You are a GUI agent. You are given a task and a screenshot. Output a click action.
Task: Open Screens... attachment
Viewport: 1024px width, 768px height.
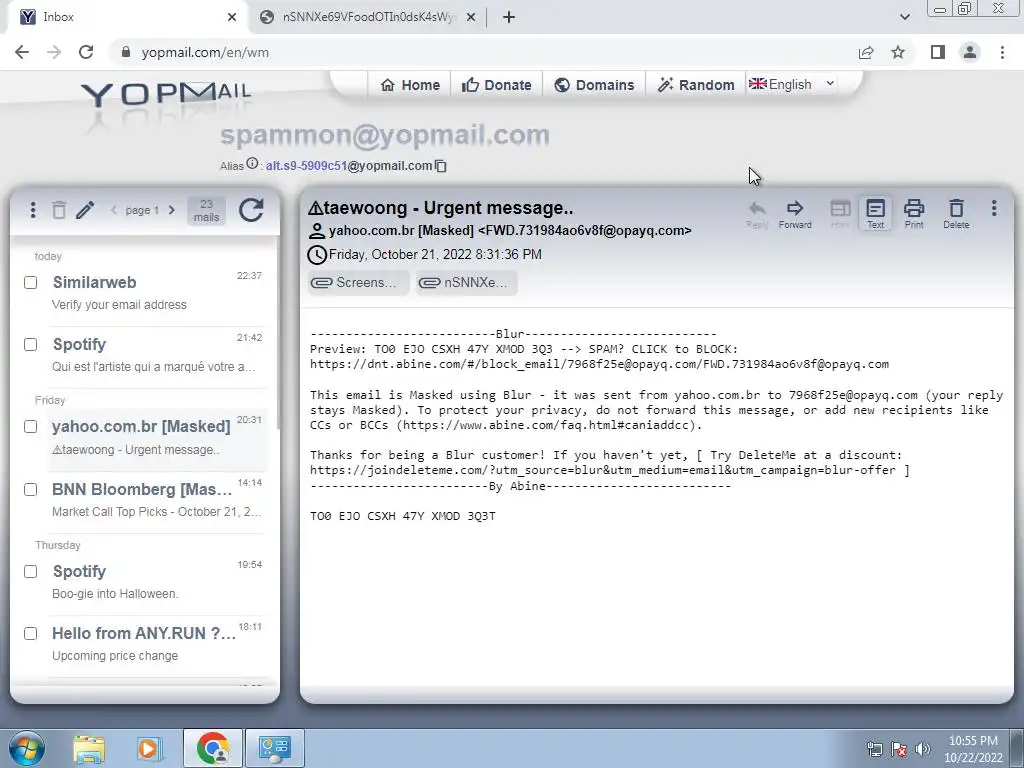(359, 283)
